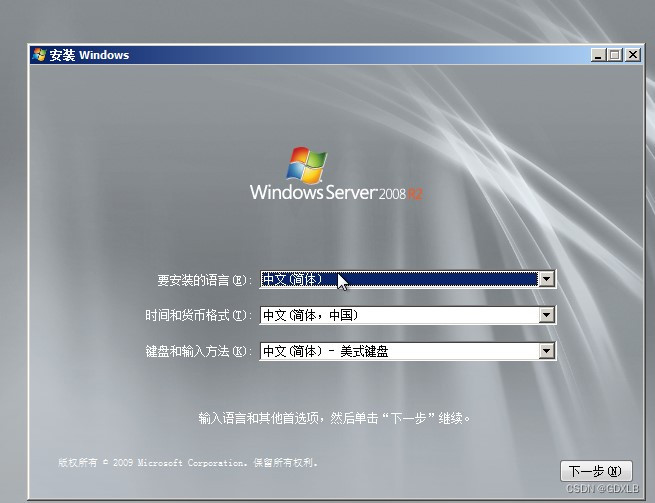Click the copyright text 2009 Microsoft Corporation
This screenshot has height=503, width=655.
(x=179, y=462)
